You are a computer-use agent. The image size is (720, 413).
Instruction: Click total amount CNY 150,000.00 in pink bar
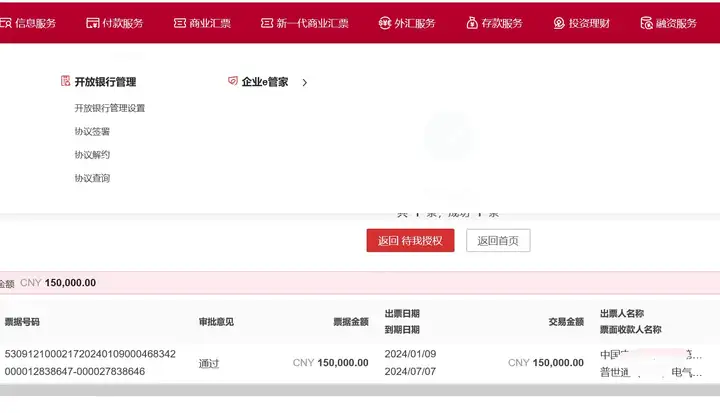[58, 283]
